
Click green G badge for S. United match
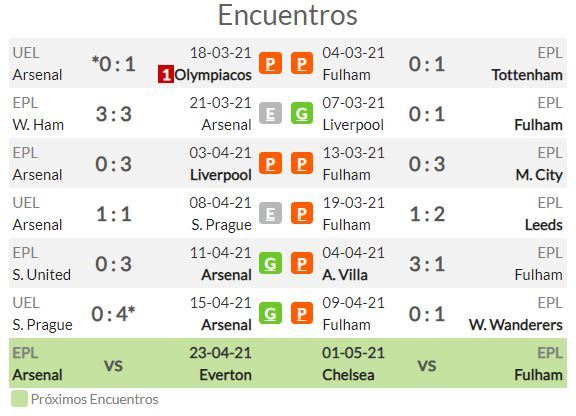[x=270, y=263]
